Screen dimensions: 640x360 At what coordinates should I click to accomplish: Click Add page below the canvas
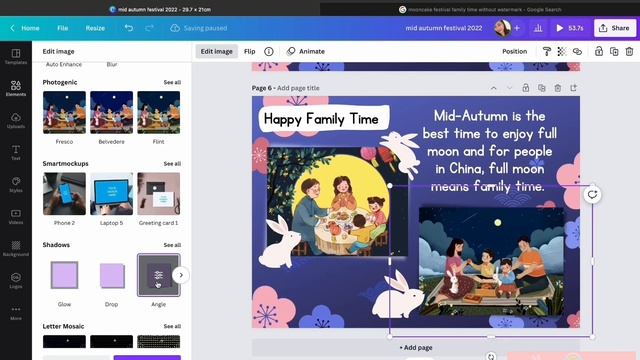coord(416,348)
